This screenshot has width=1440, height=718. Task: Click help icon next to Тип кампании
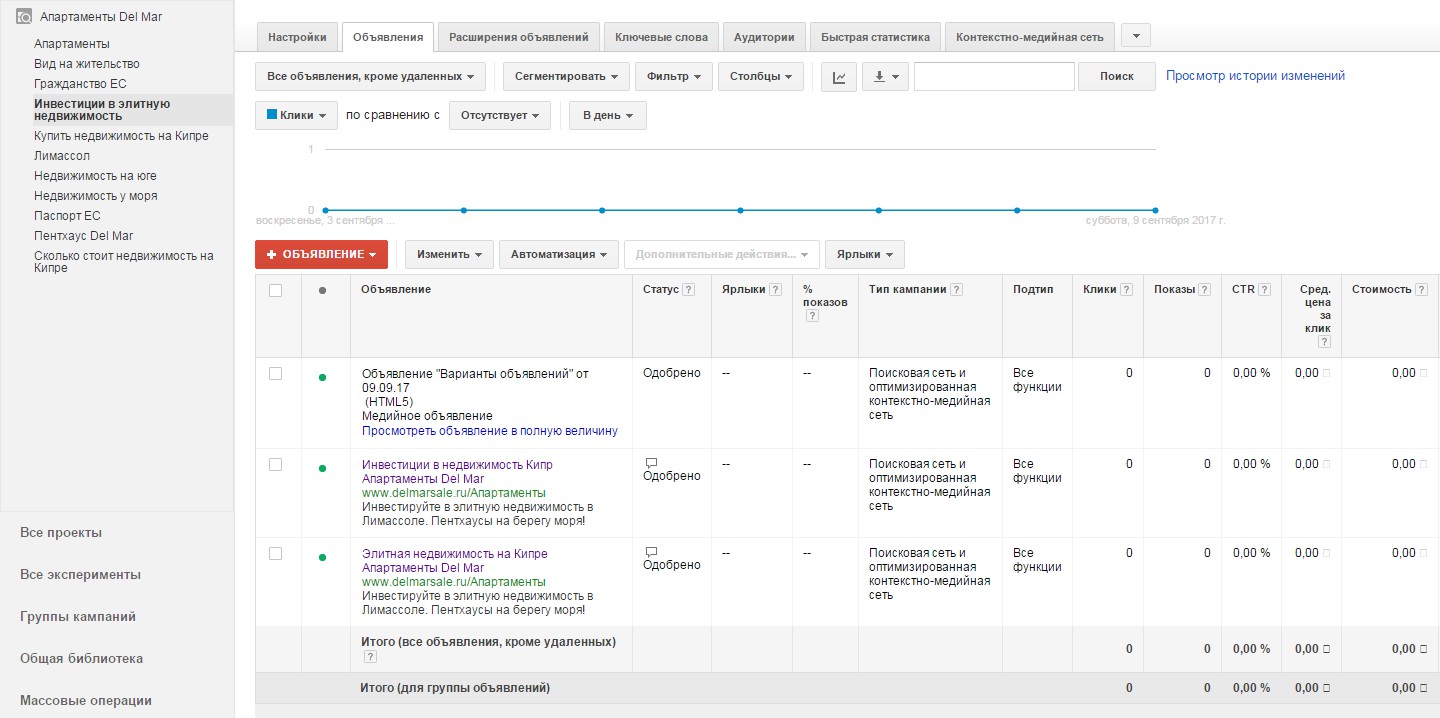click(957, 290)
